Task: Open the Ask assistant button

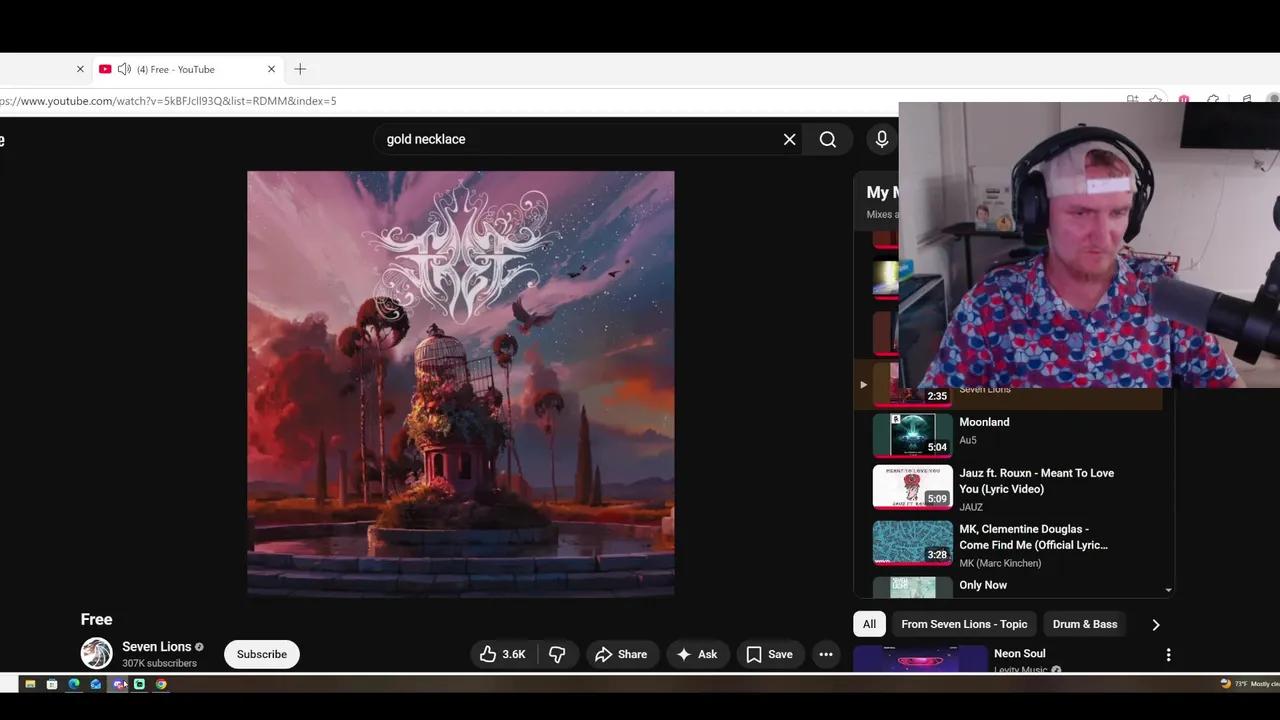Action: point(697,654)
